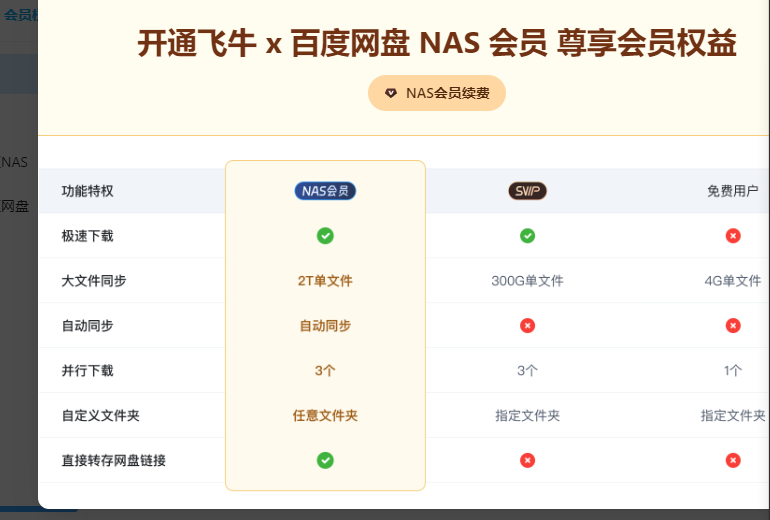Click green check for SVIP 极速下载
770x520 pixels.
(x=527, y=236)
